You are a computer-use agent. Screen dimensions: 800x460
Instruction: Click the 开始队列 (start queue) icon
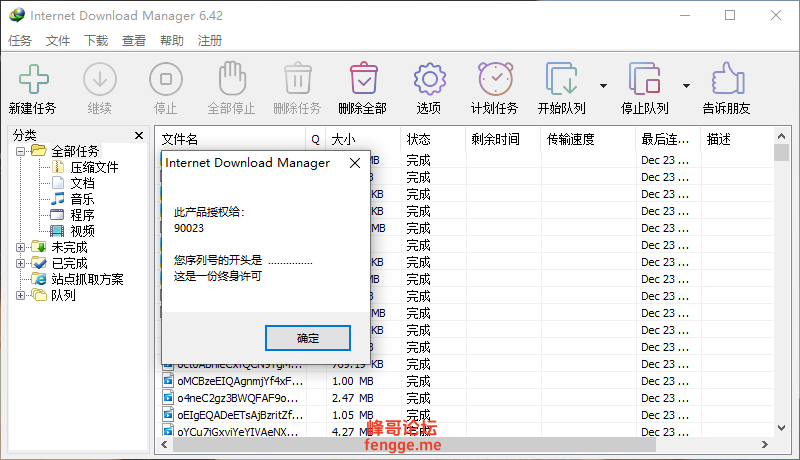click(561, 79)
